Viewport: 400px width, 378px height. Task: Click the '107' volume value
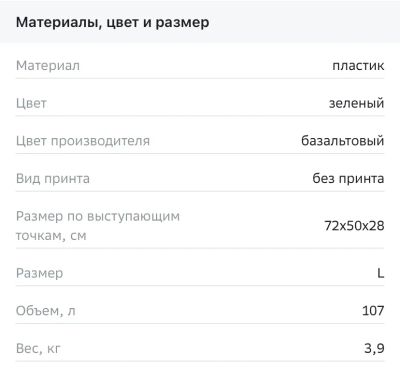tap(373, 311)
